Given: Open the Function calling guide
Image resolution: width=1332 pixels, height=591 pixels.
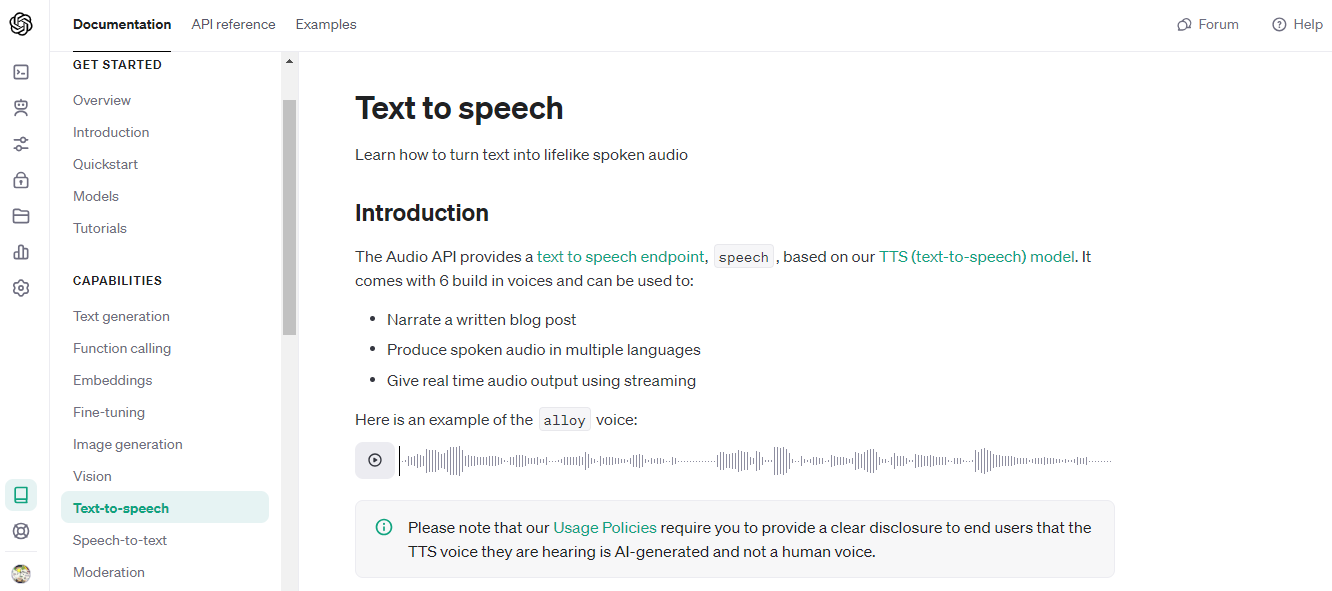Looking at the screenshot, I should [x=122, y=348].
